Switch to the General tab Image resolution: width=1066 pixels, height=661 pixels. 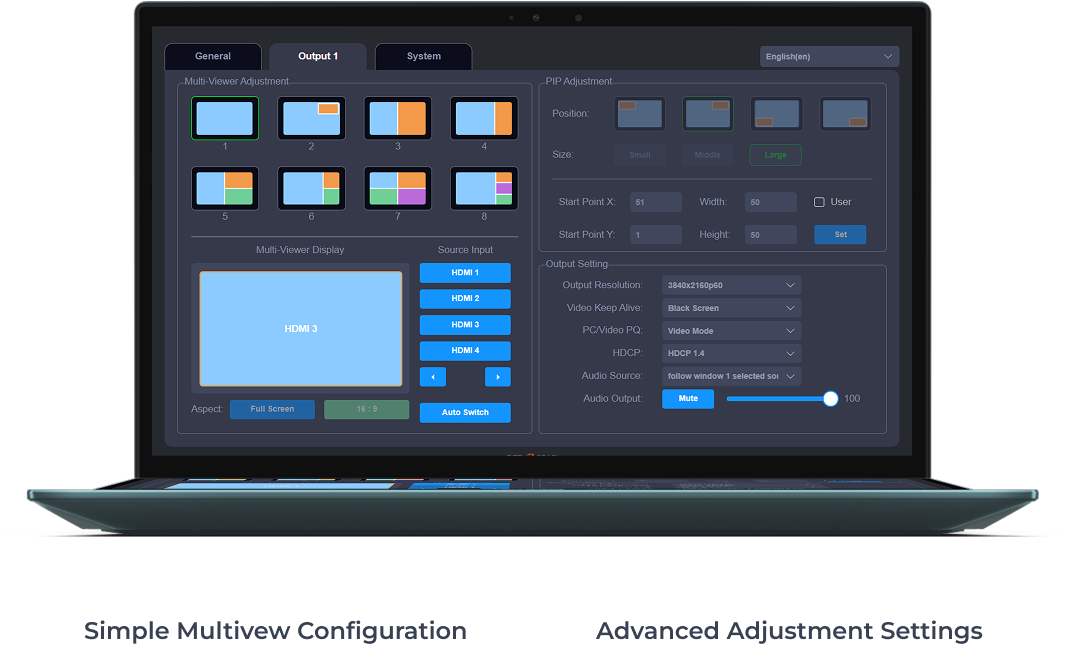point(213,57)
